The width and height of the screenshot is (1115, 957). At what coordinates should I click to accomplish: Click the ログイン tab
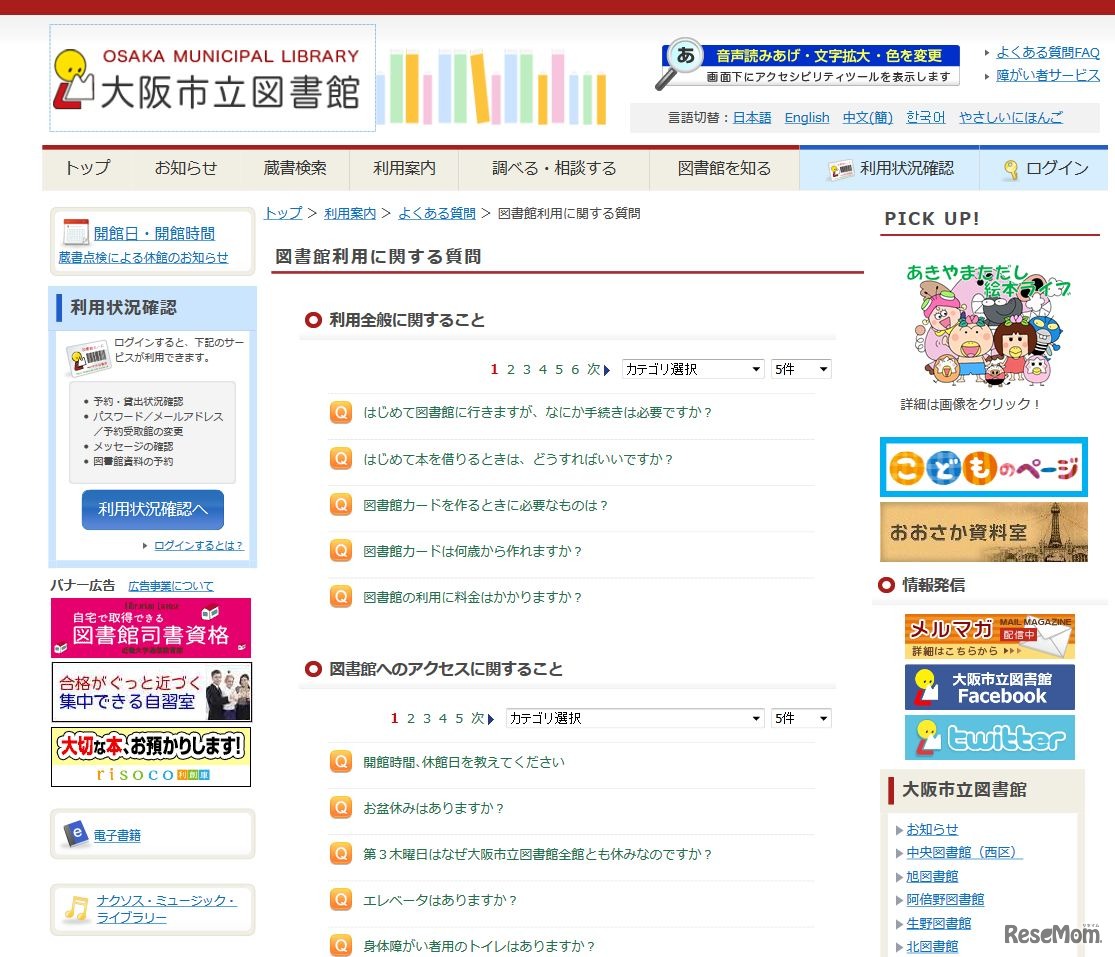point(1044,168)
